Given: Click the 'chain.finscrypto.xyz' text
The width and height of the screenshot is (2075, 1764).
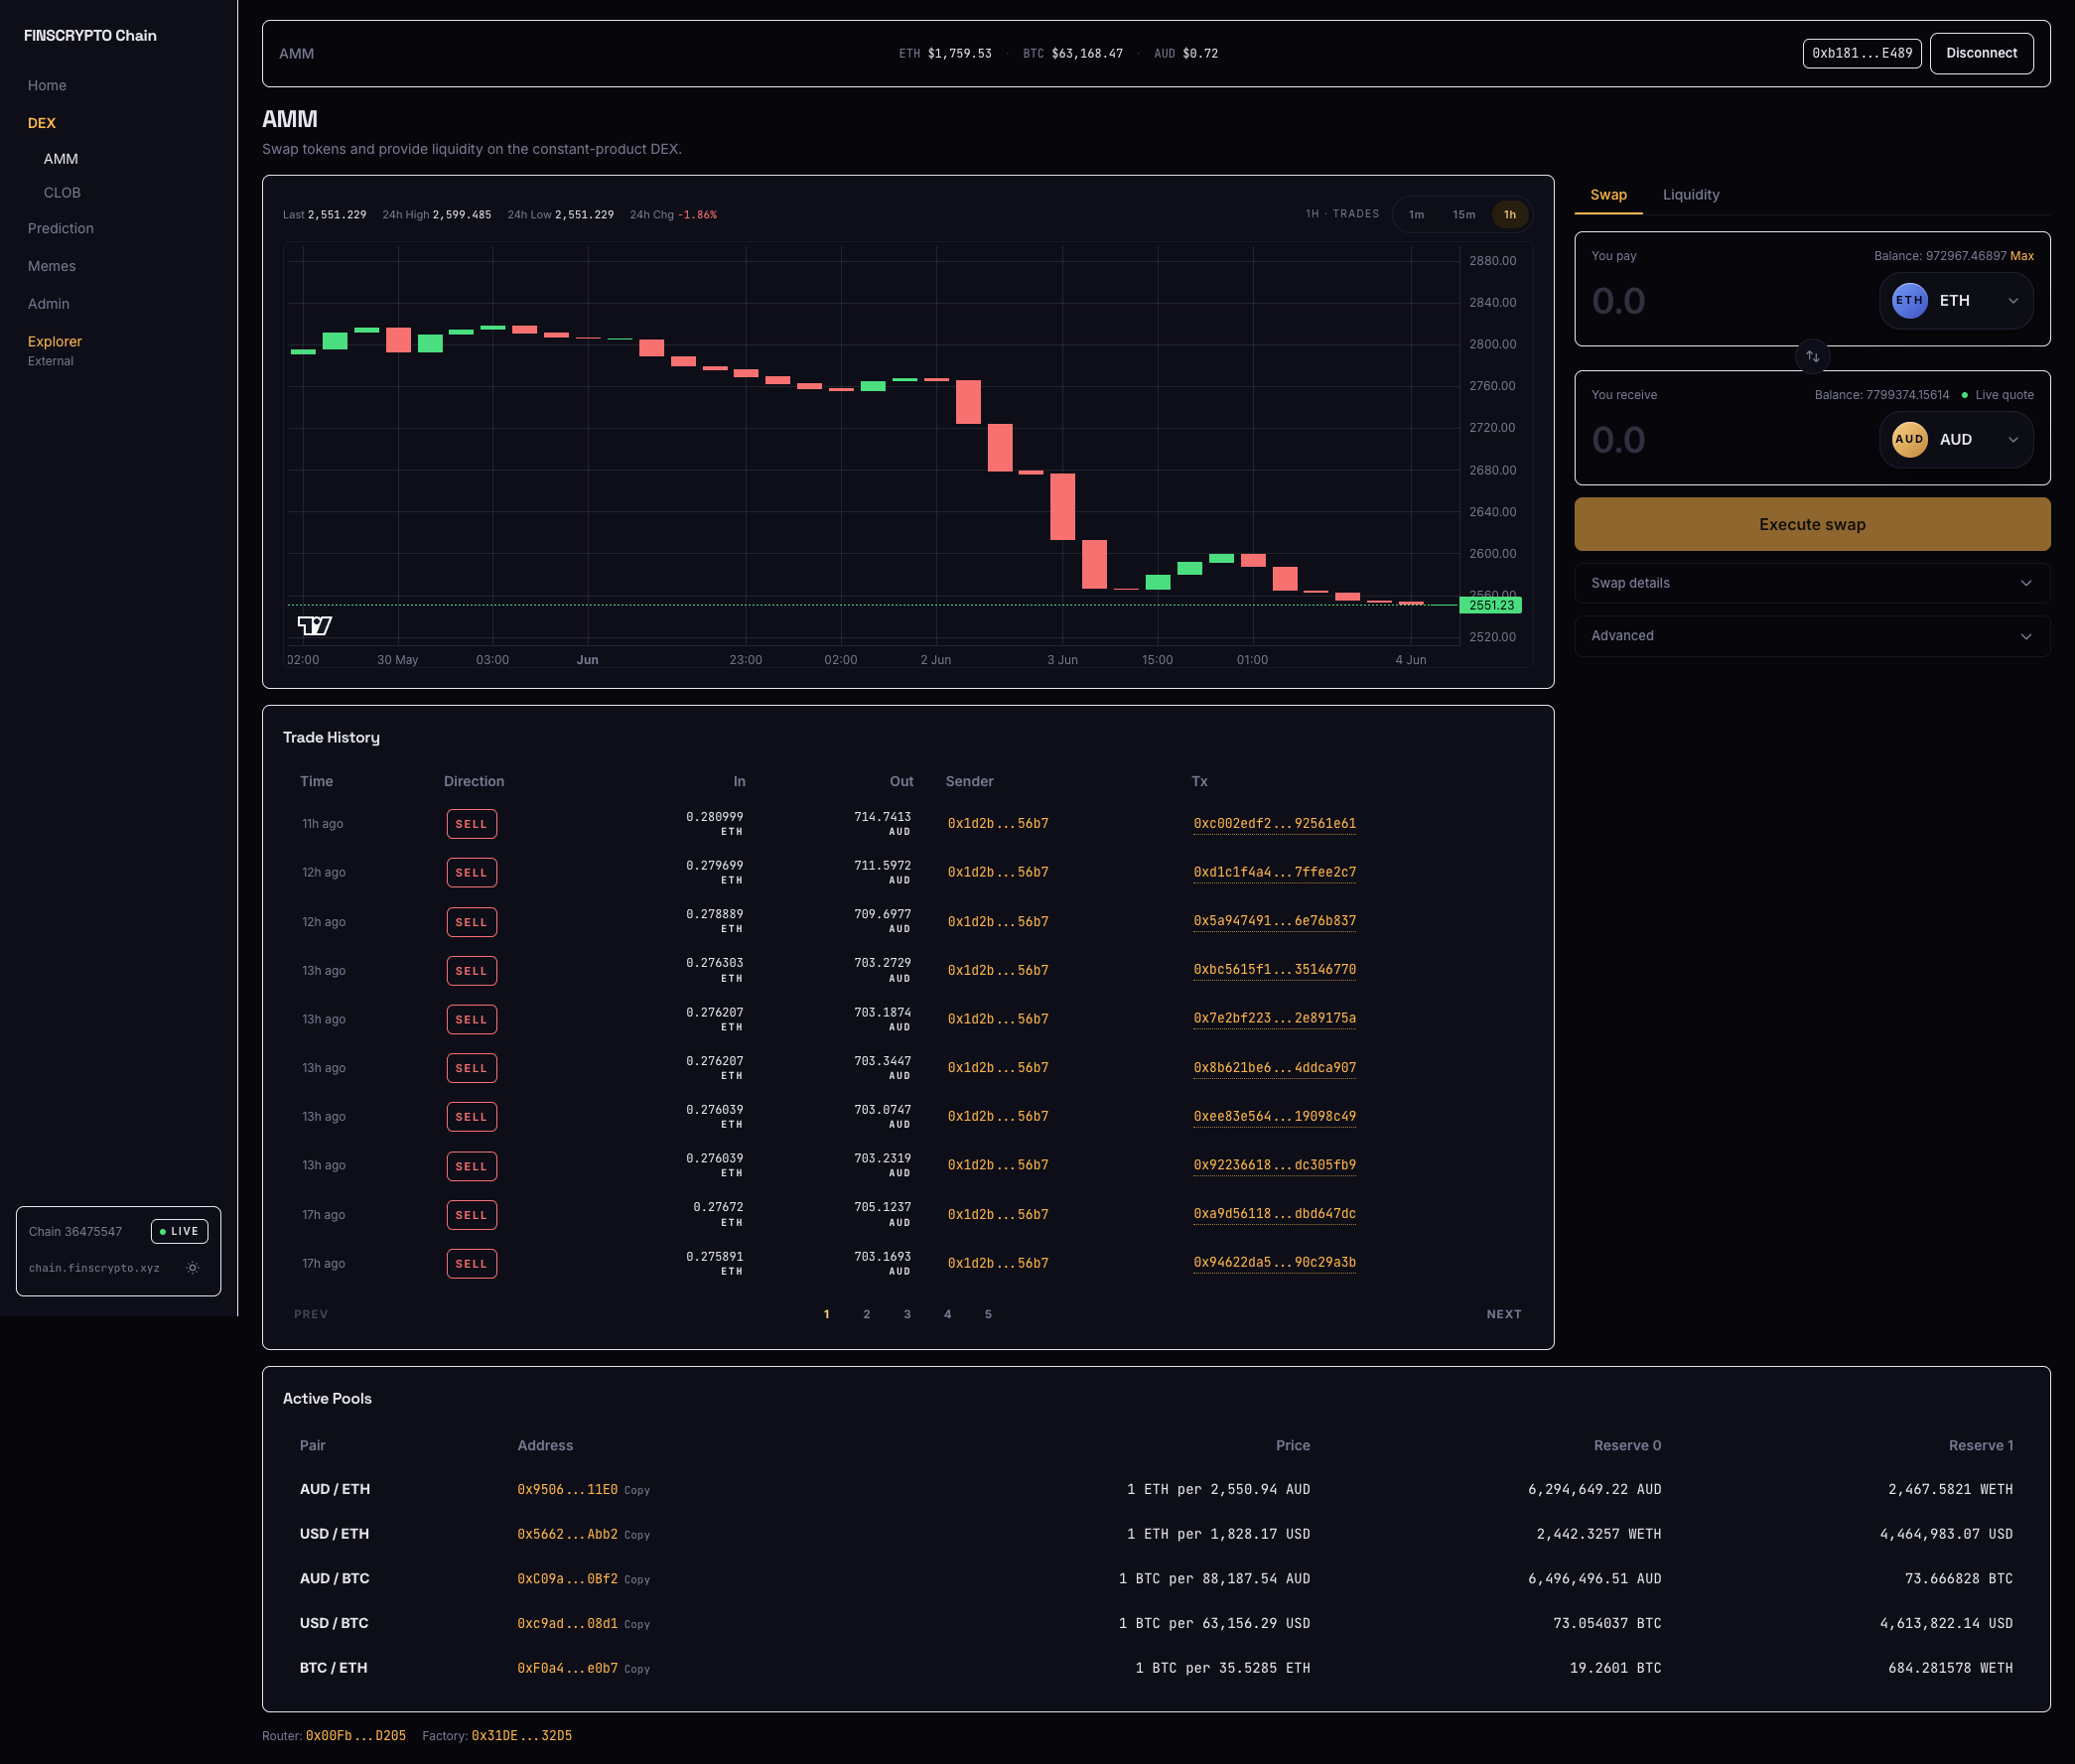Looking at the screenshot, I should tap(94, 1269).
